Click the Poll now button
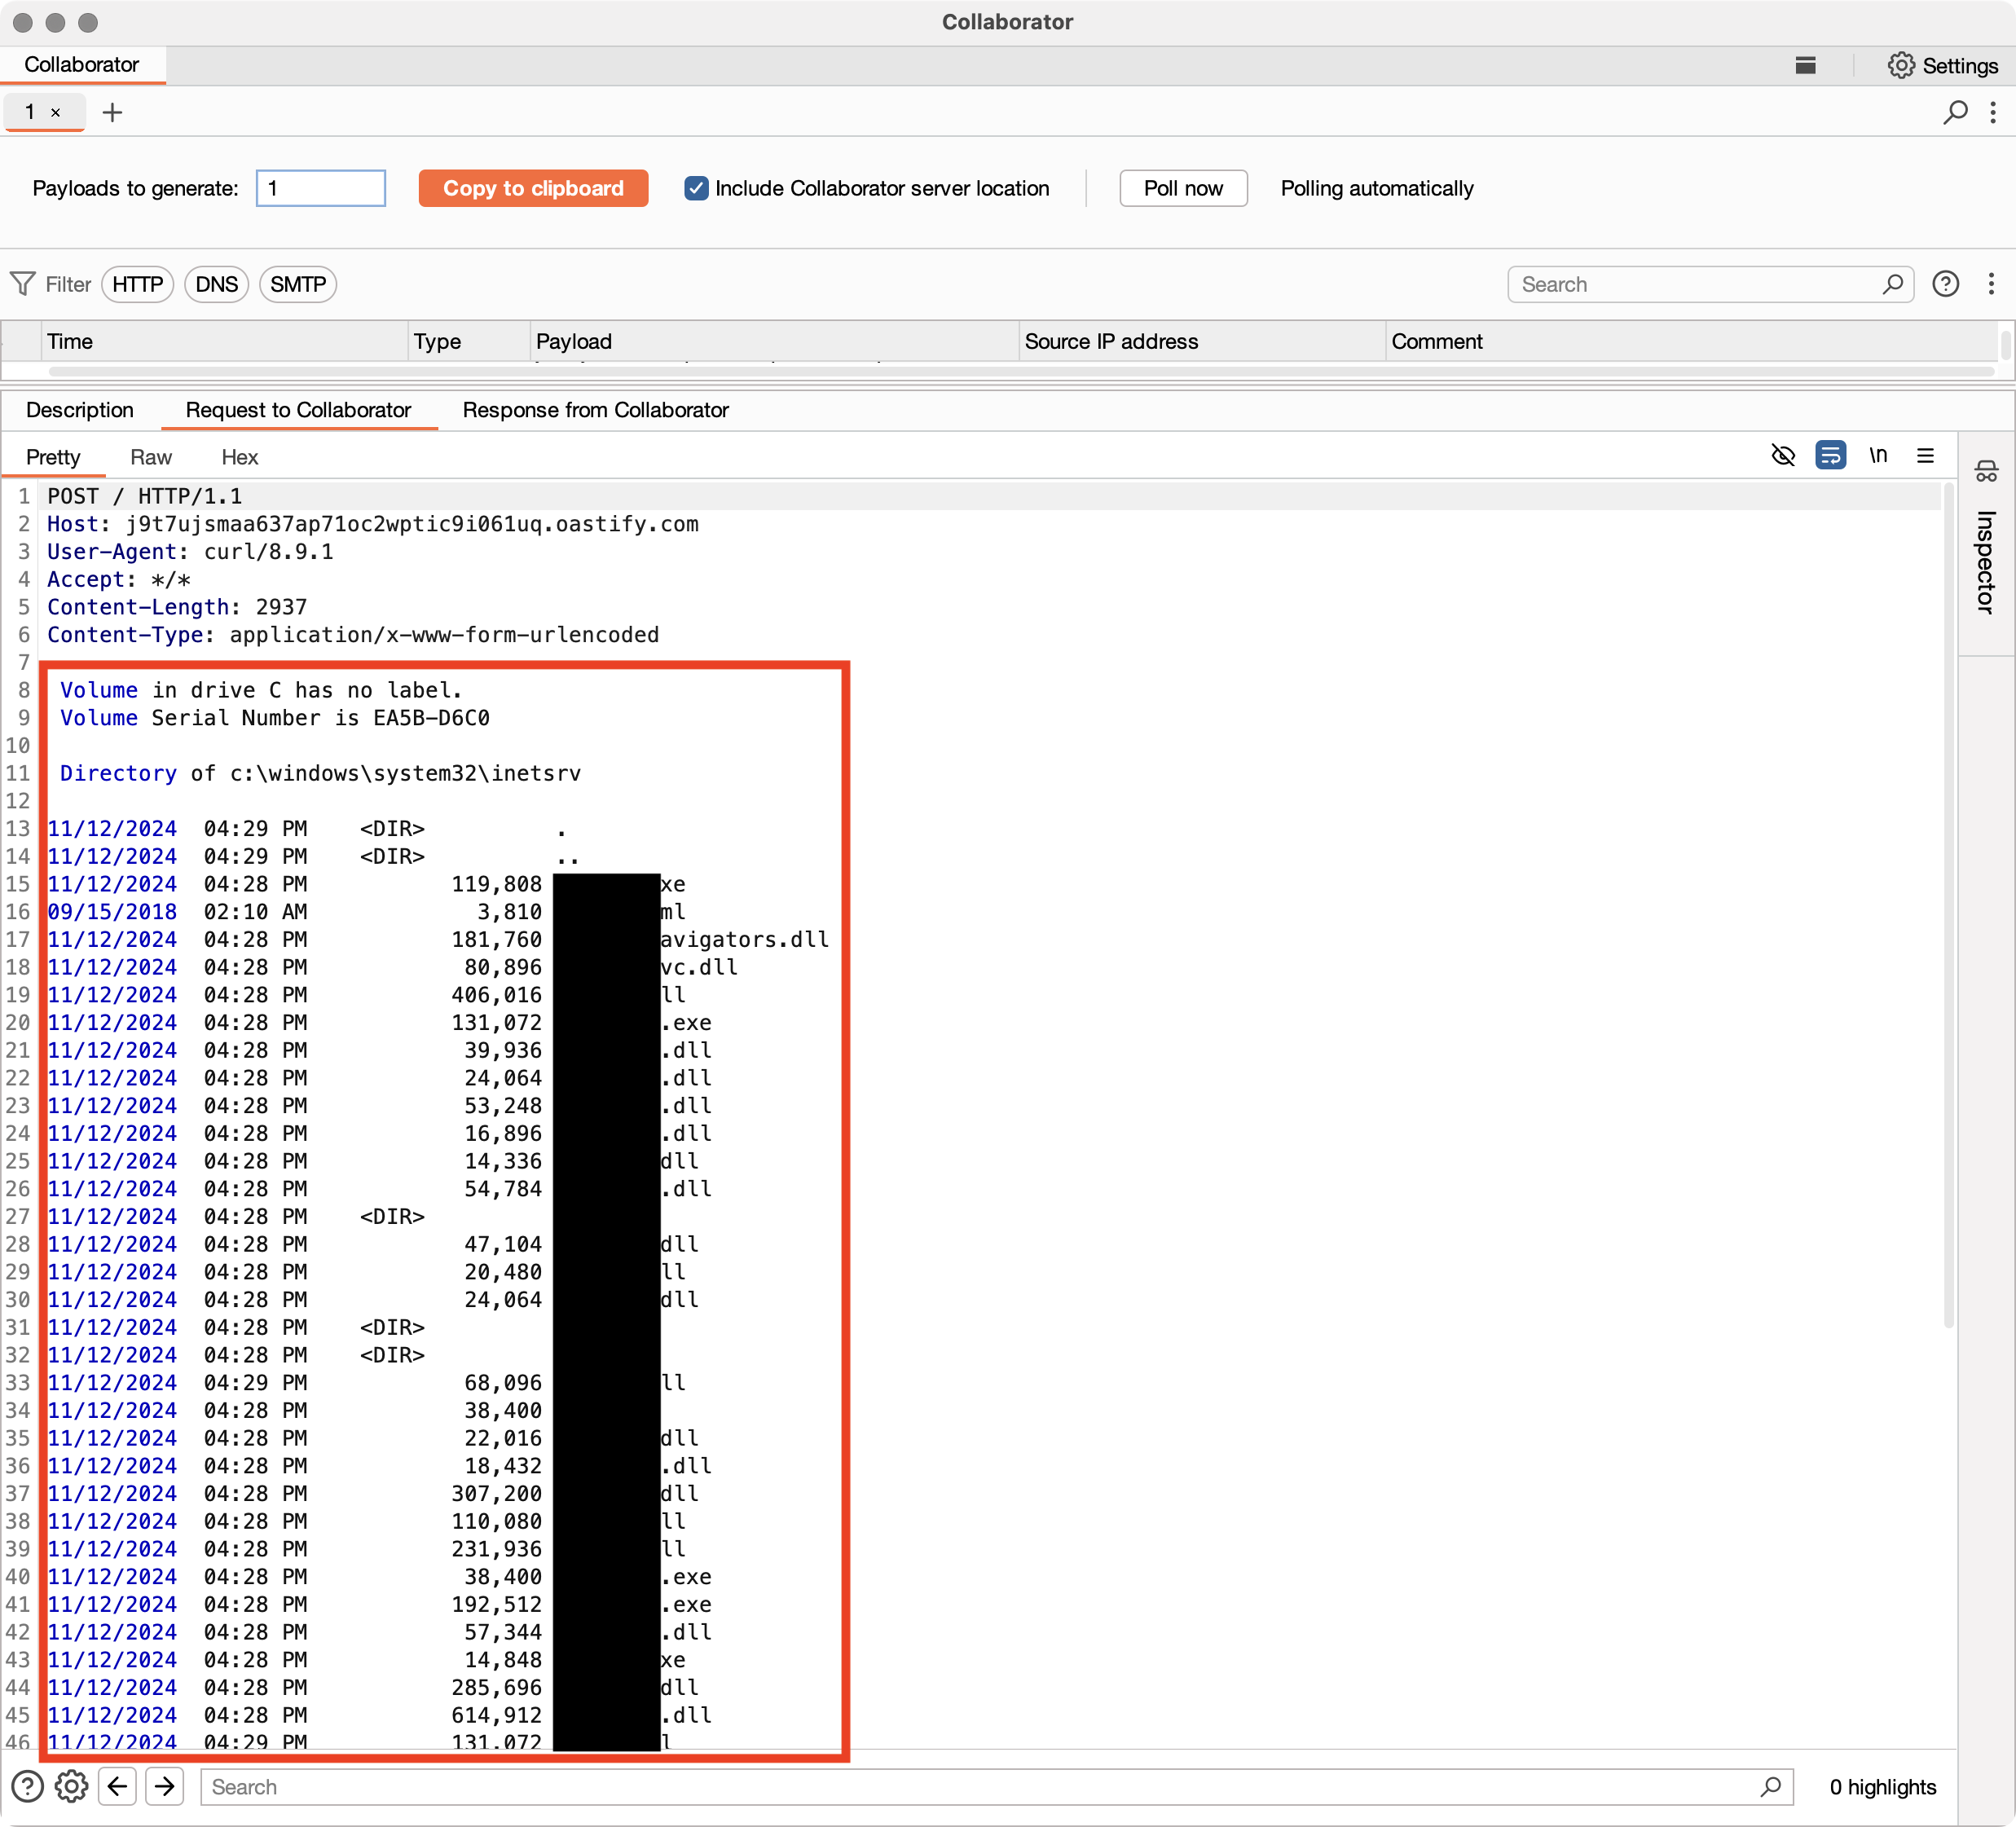The image size is (2016, 1827). 1184,188
